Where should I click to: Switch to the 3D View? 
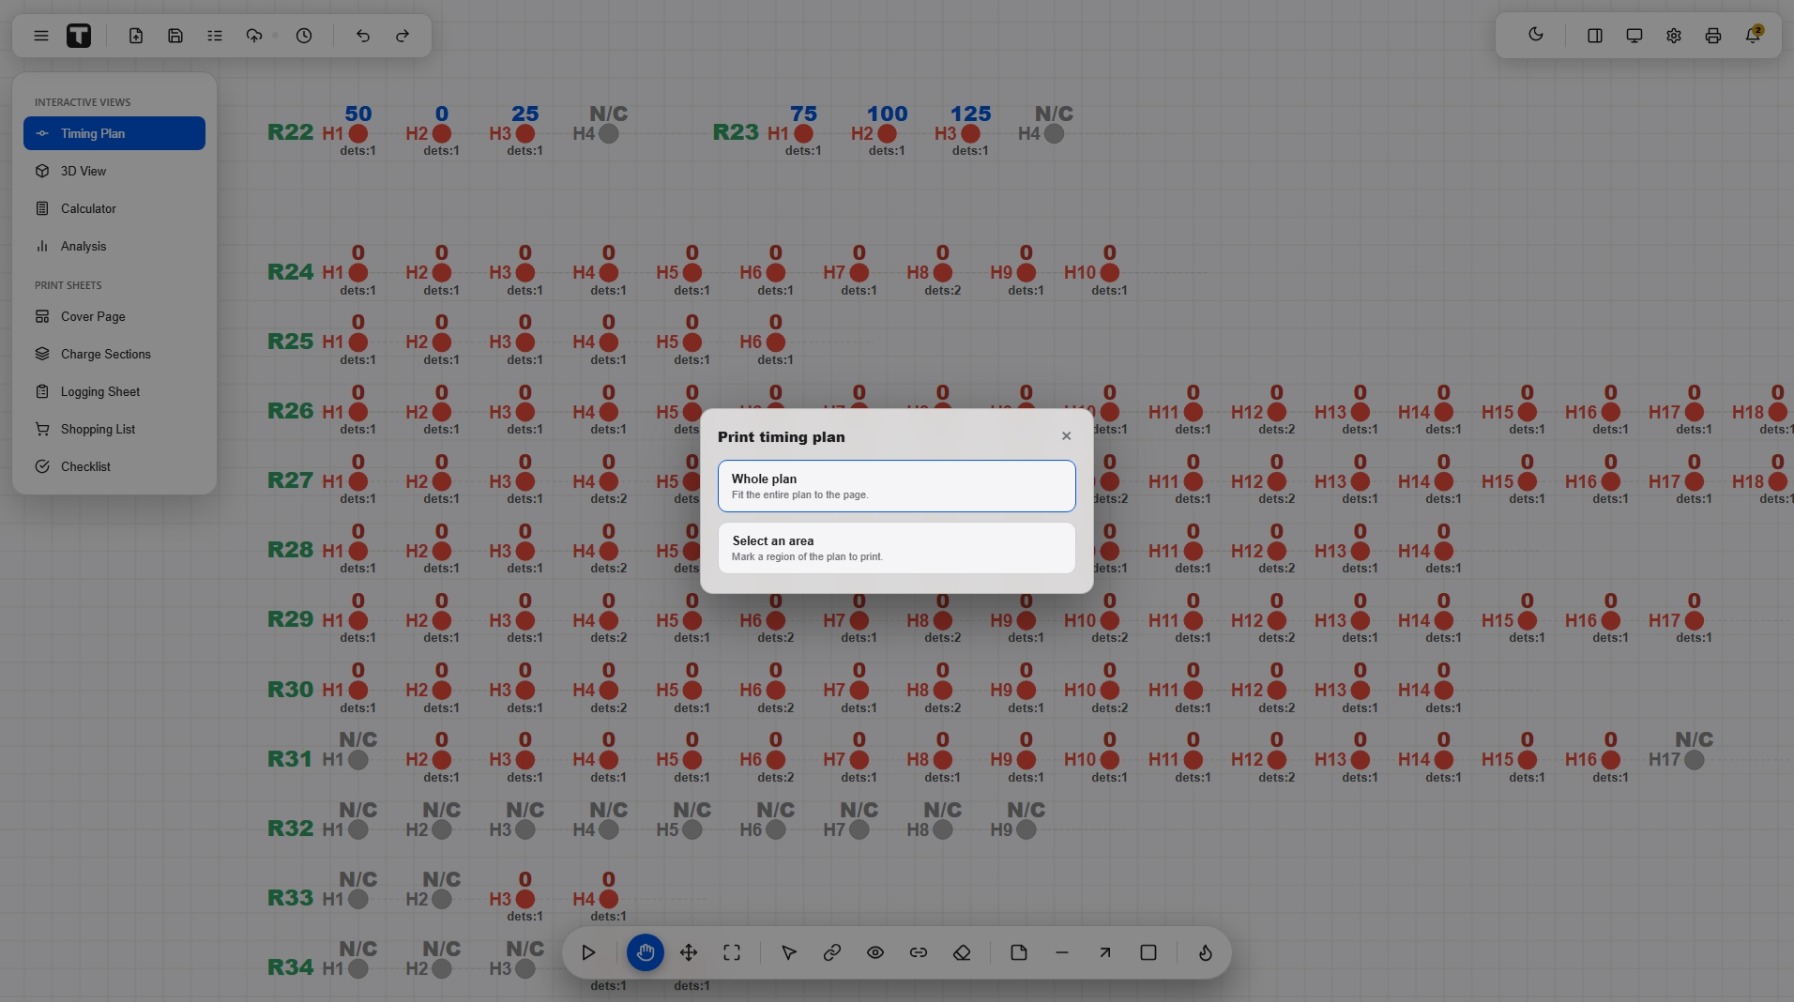click(x=114, y=171)
